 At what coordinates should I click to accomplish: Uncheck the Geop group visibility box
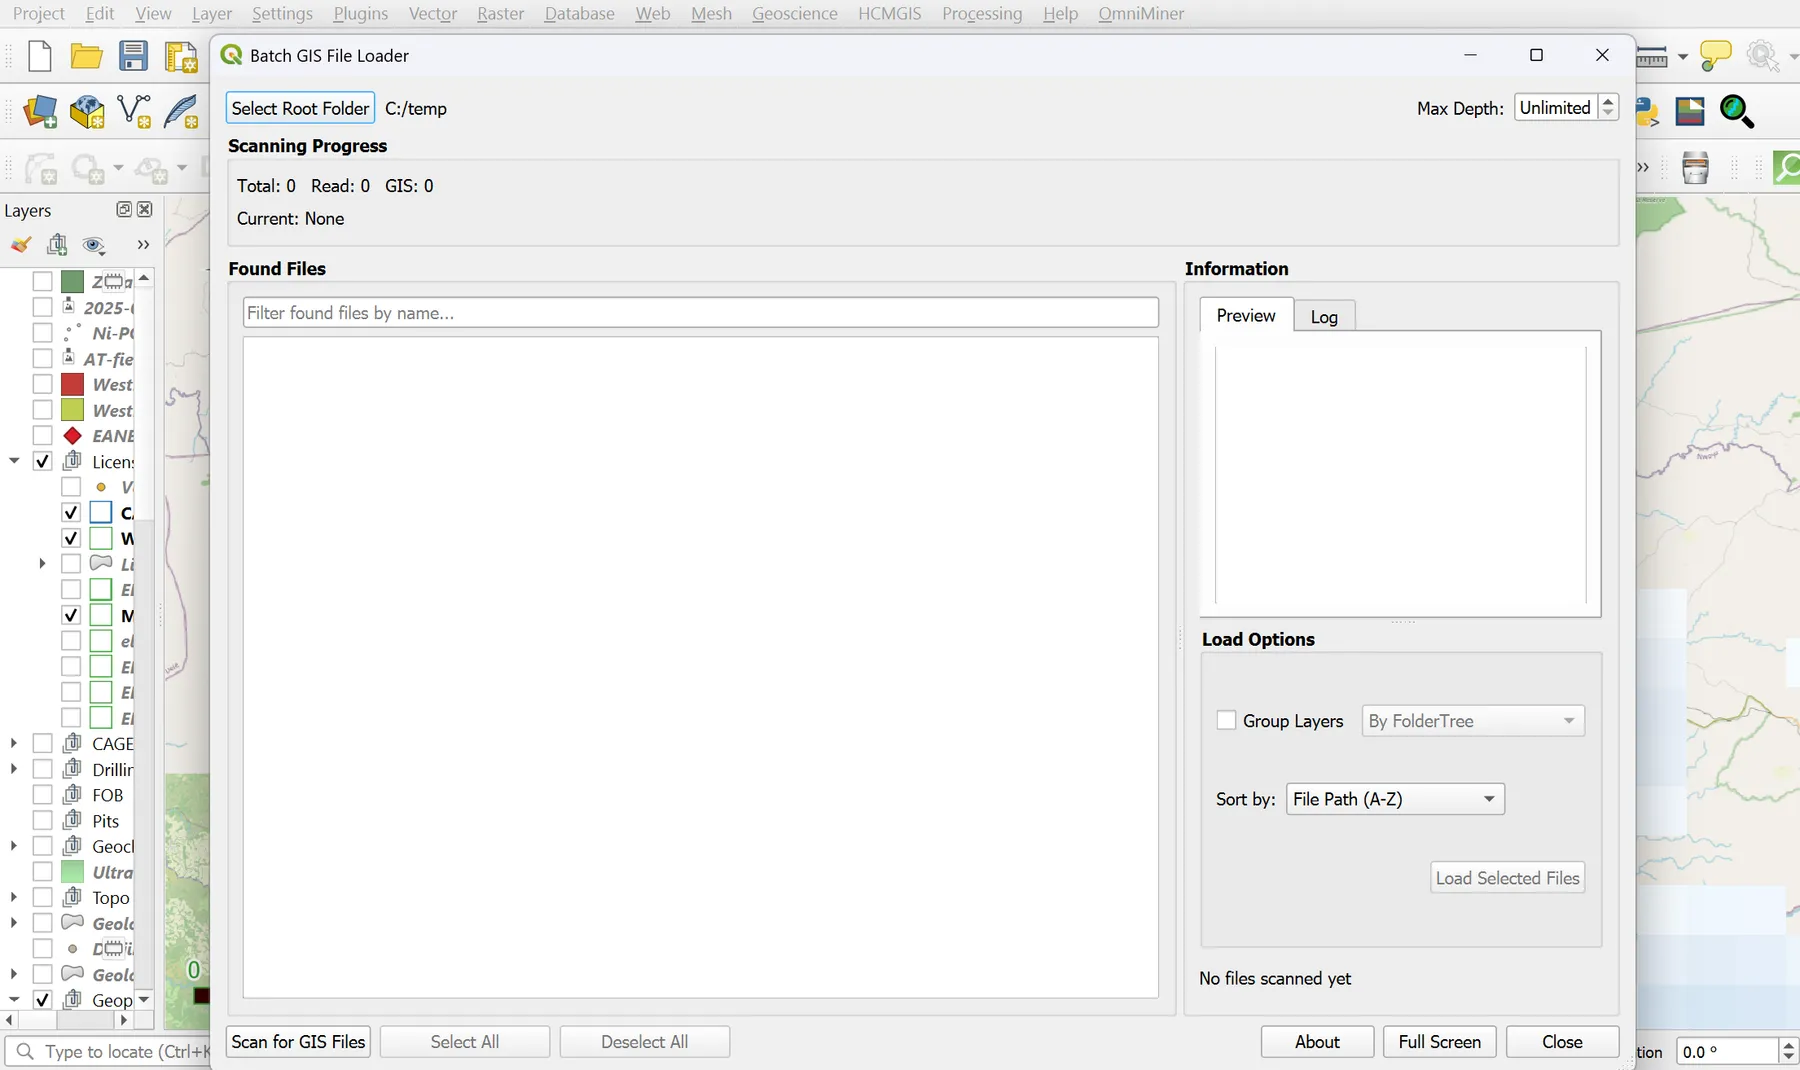(x=42, y=999)
